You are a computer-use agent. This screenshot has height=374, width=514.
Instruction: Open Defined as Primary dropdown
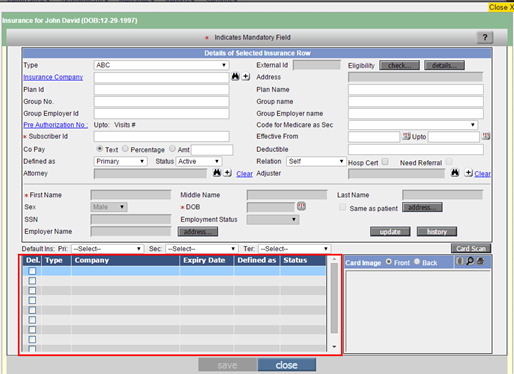click(120, 161)
